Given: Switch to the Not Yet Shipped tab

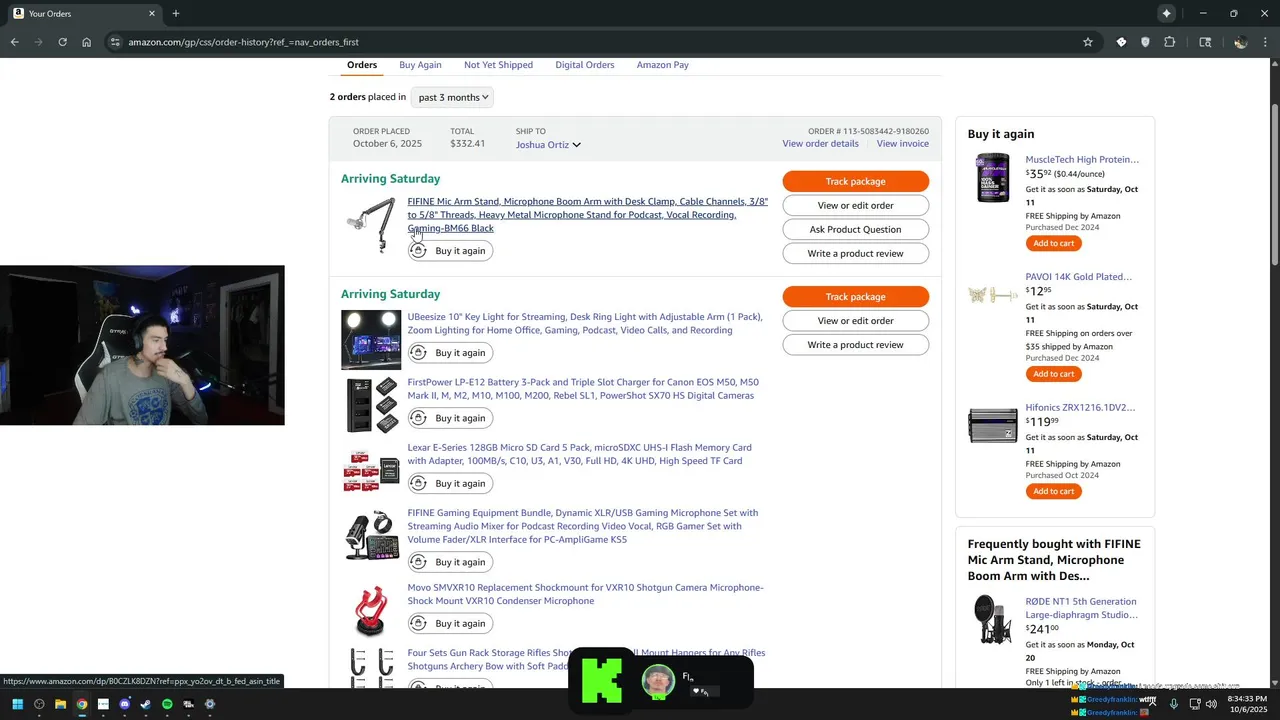Looking at the screenshot, I should 498,65.
